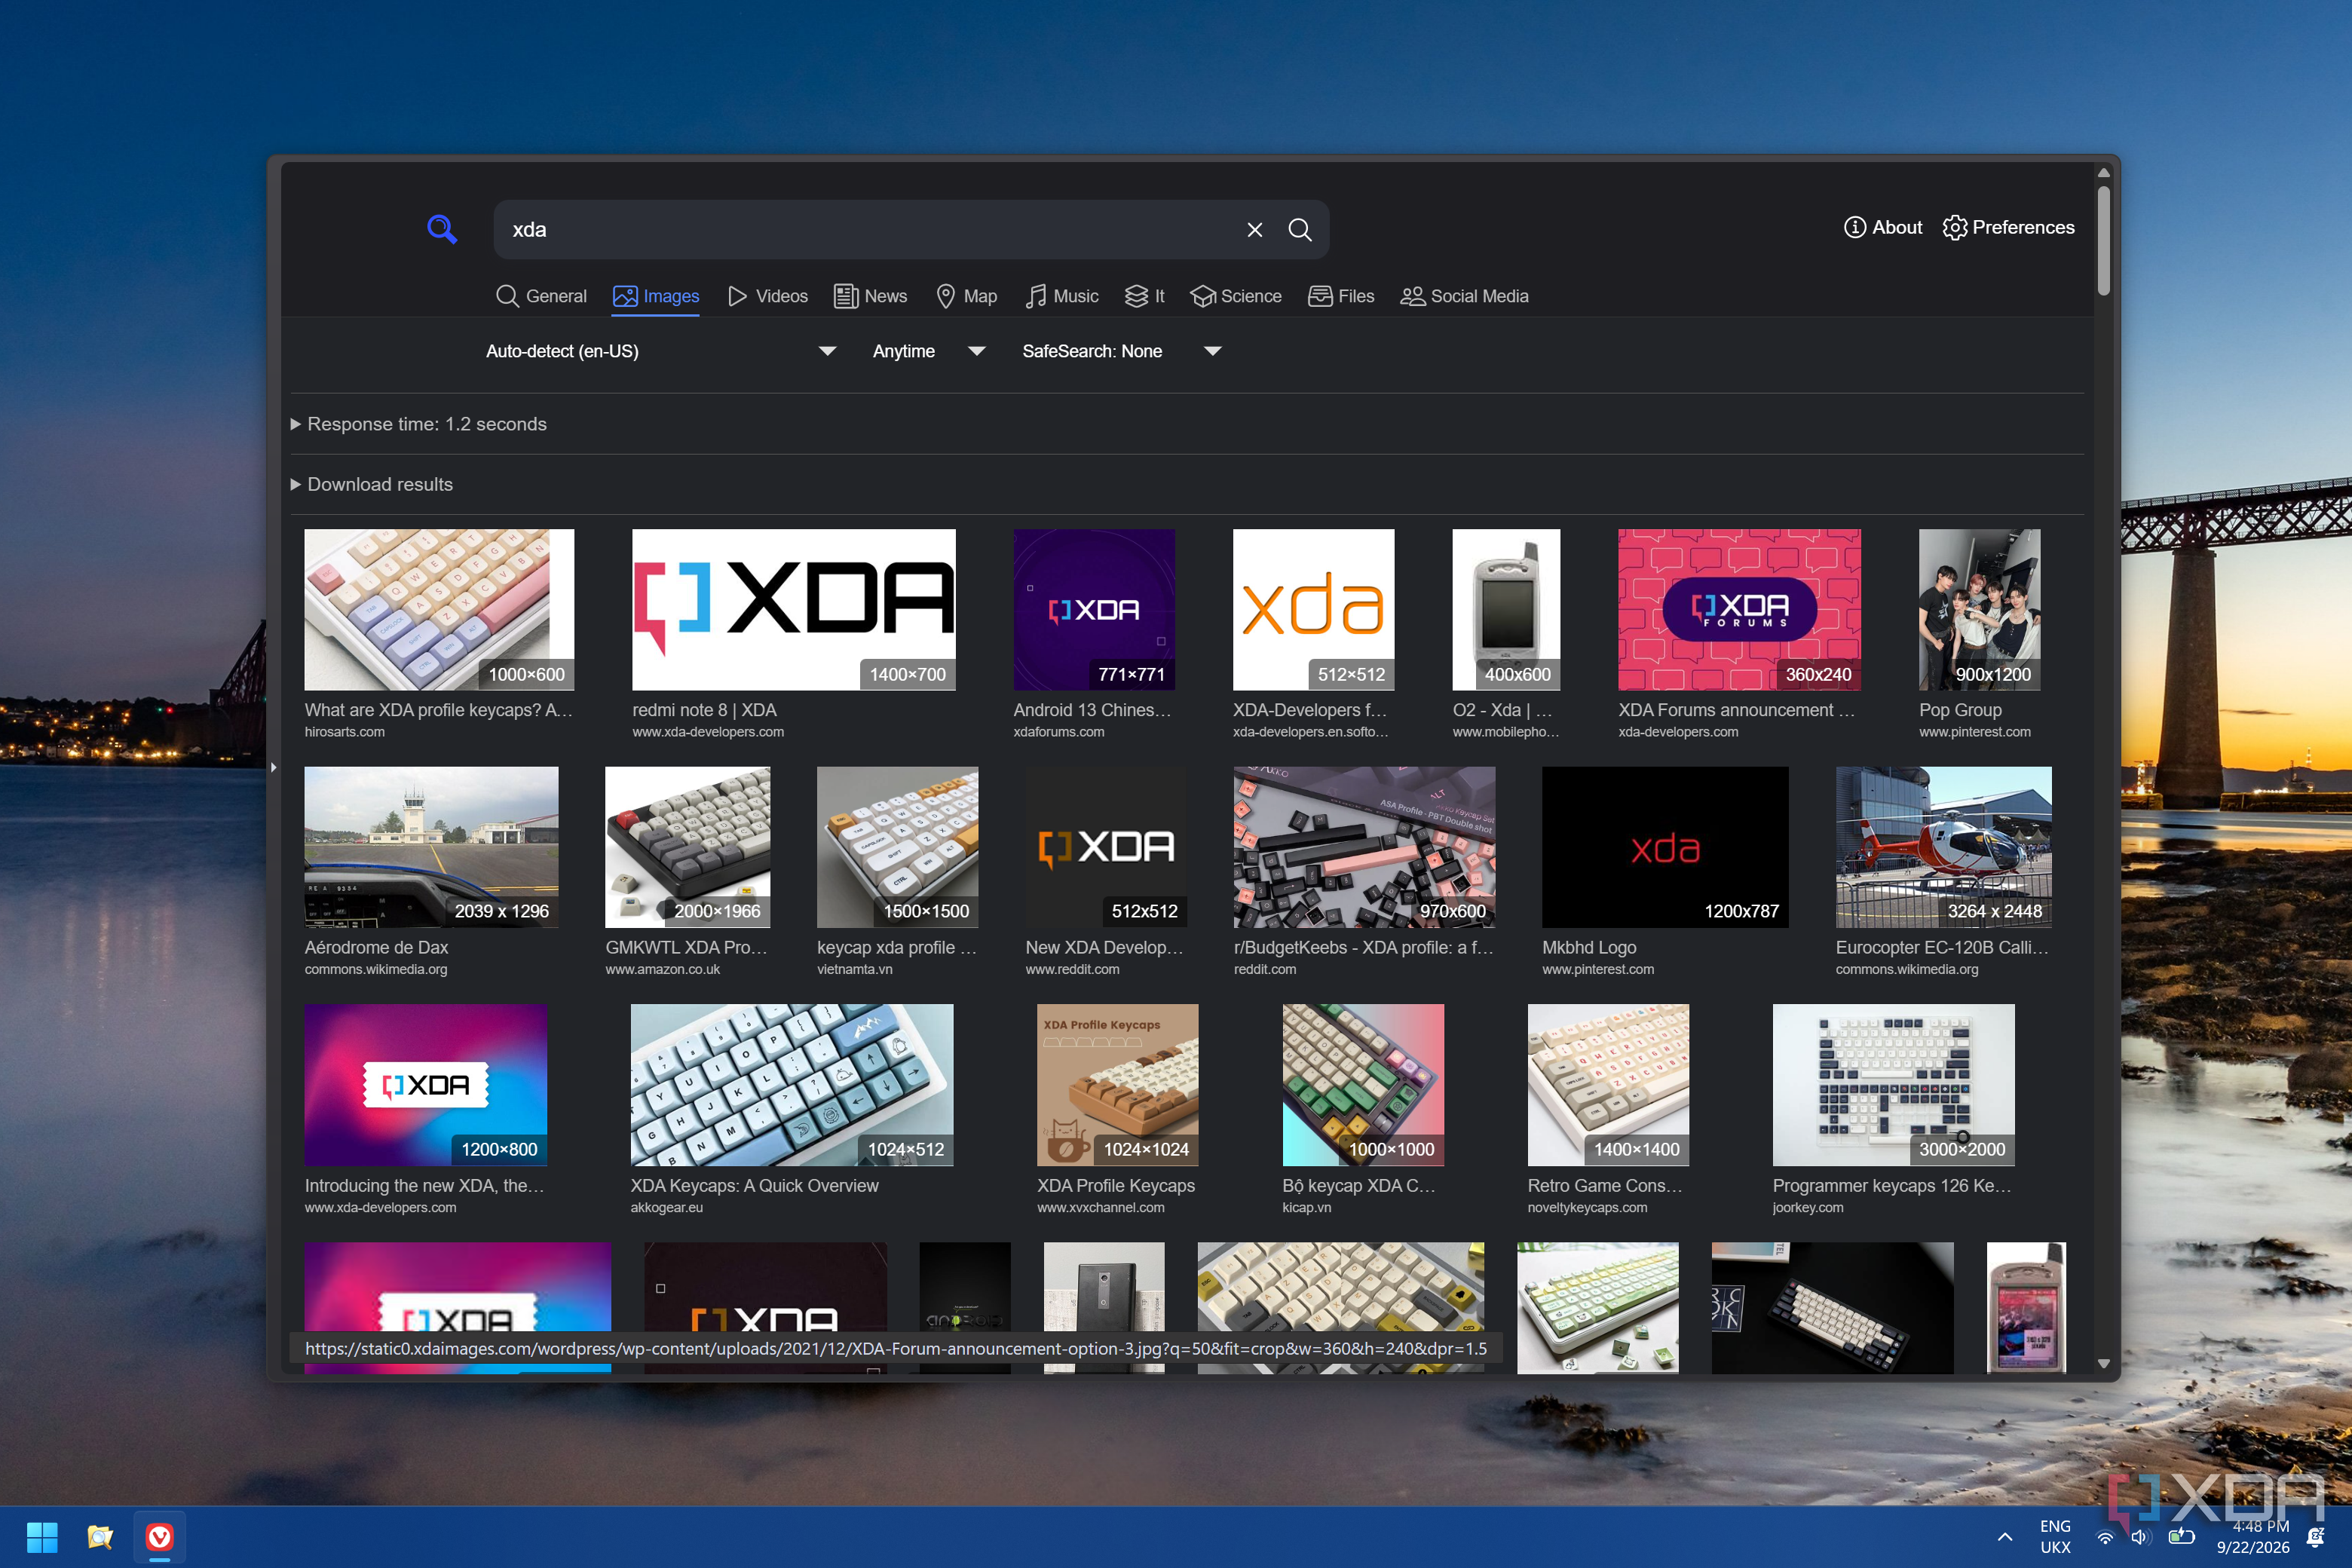This screenshot has width=2352, height=1568.
Task: Open the Auto-detect (en-US) language dropdown
Action: point(660,351)
